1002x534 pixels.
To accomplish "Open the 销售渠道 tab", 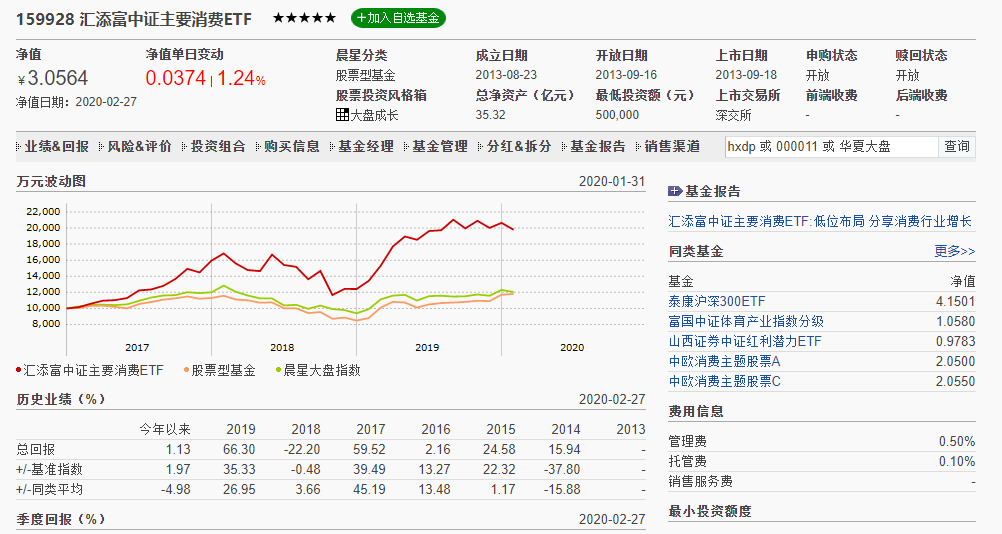I will coord(672,146).
